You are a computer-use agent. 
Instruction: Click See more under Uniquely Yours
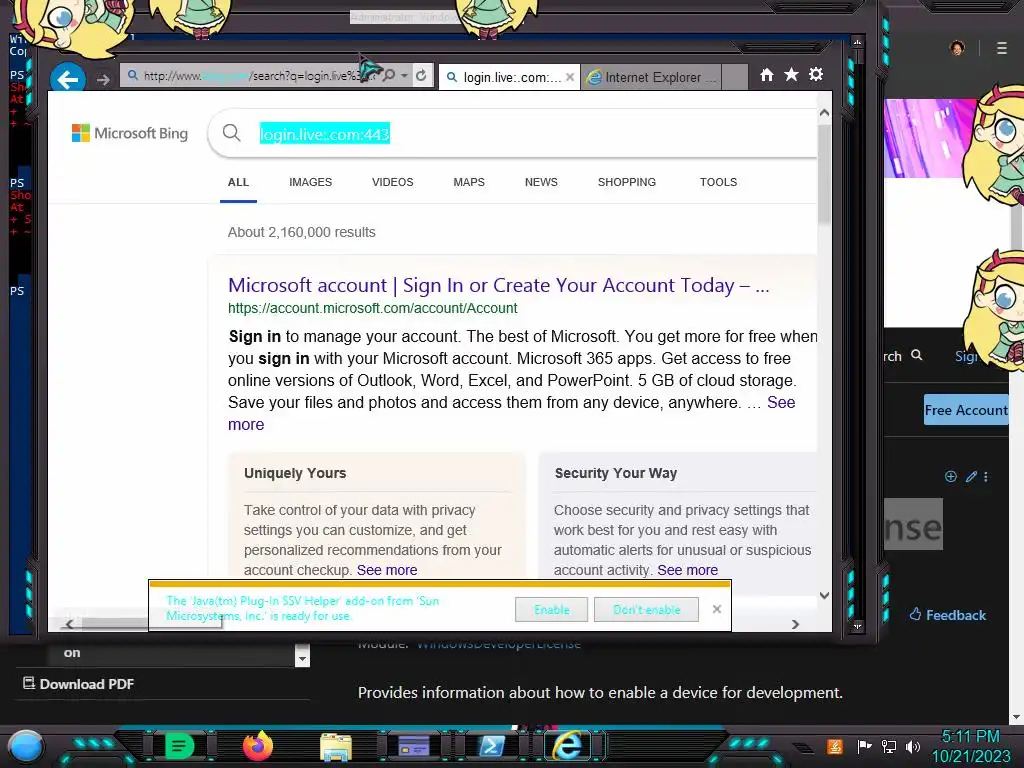387,570
